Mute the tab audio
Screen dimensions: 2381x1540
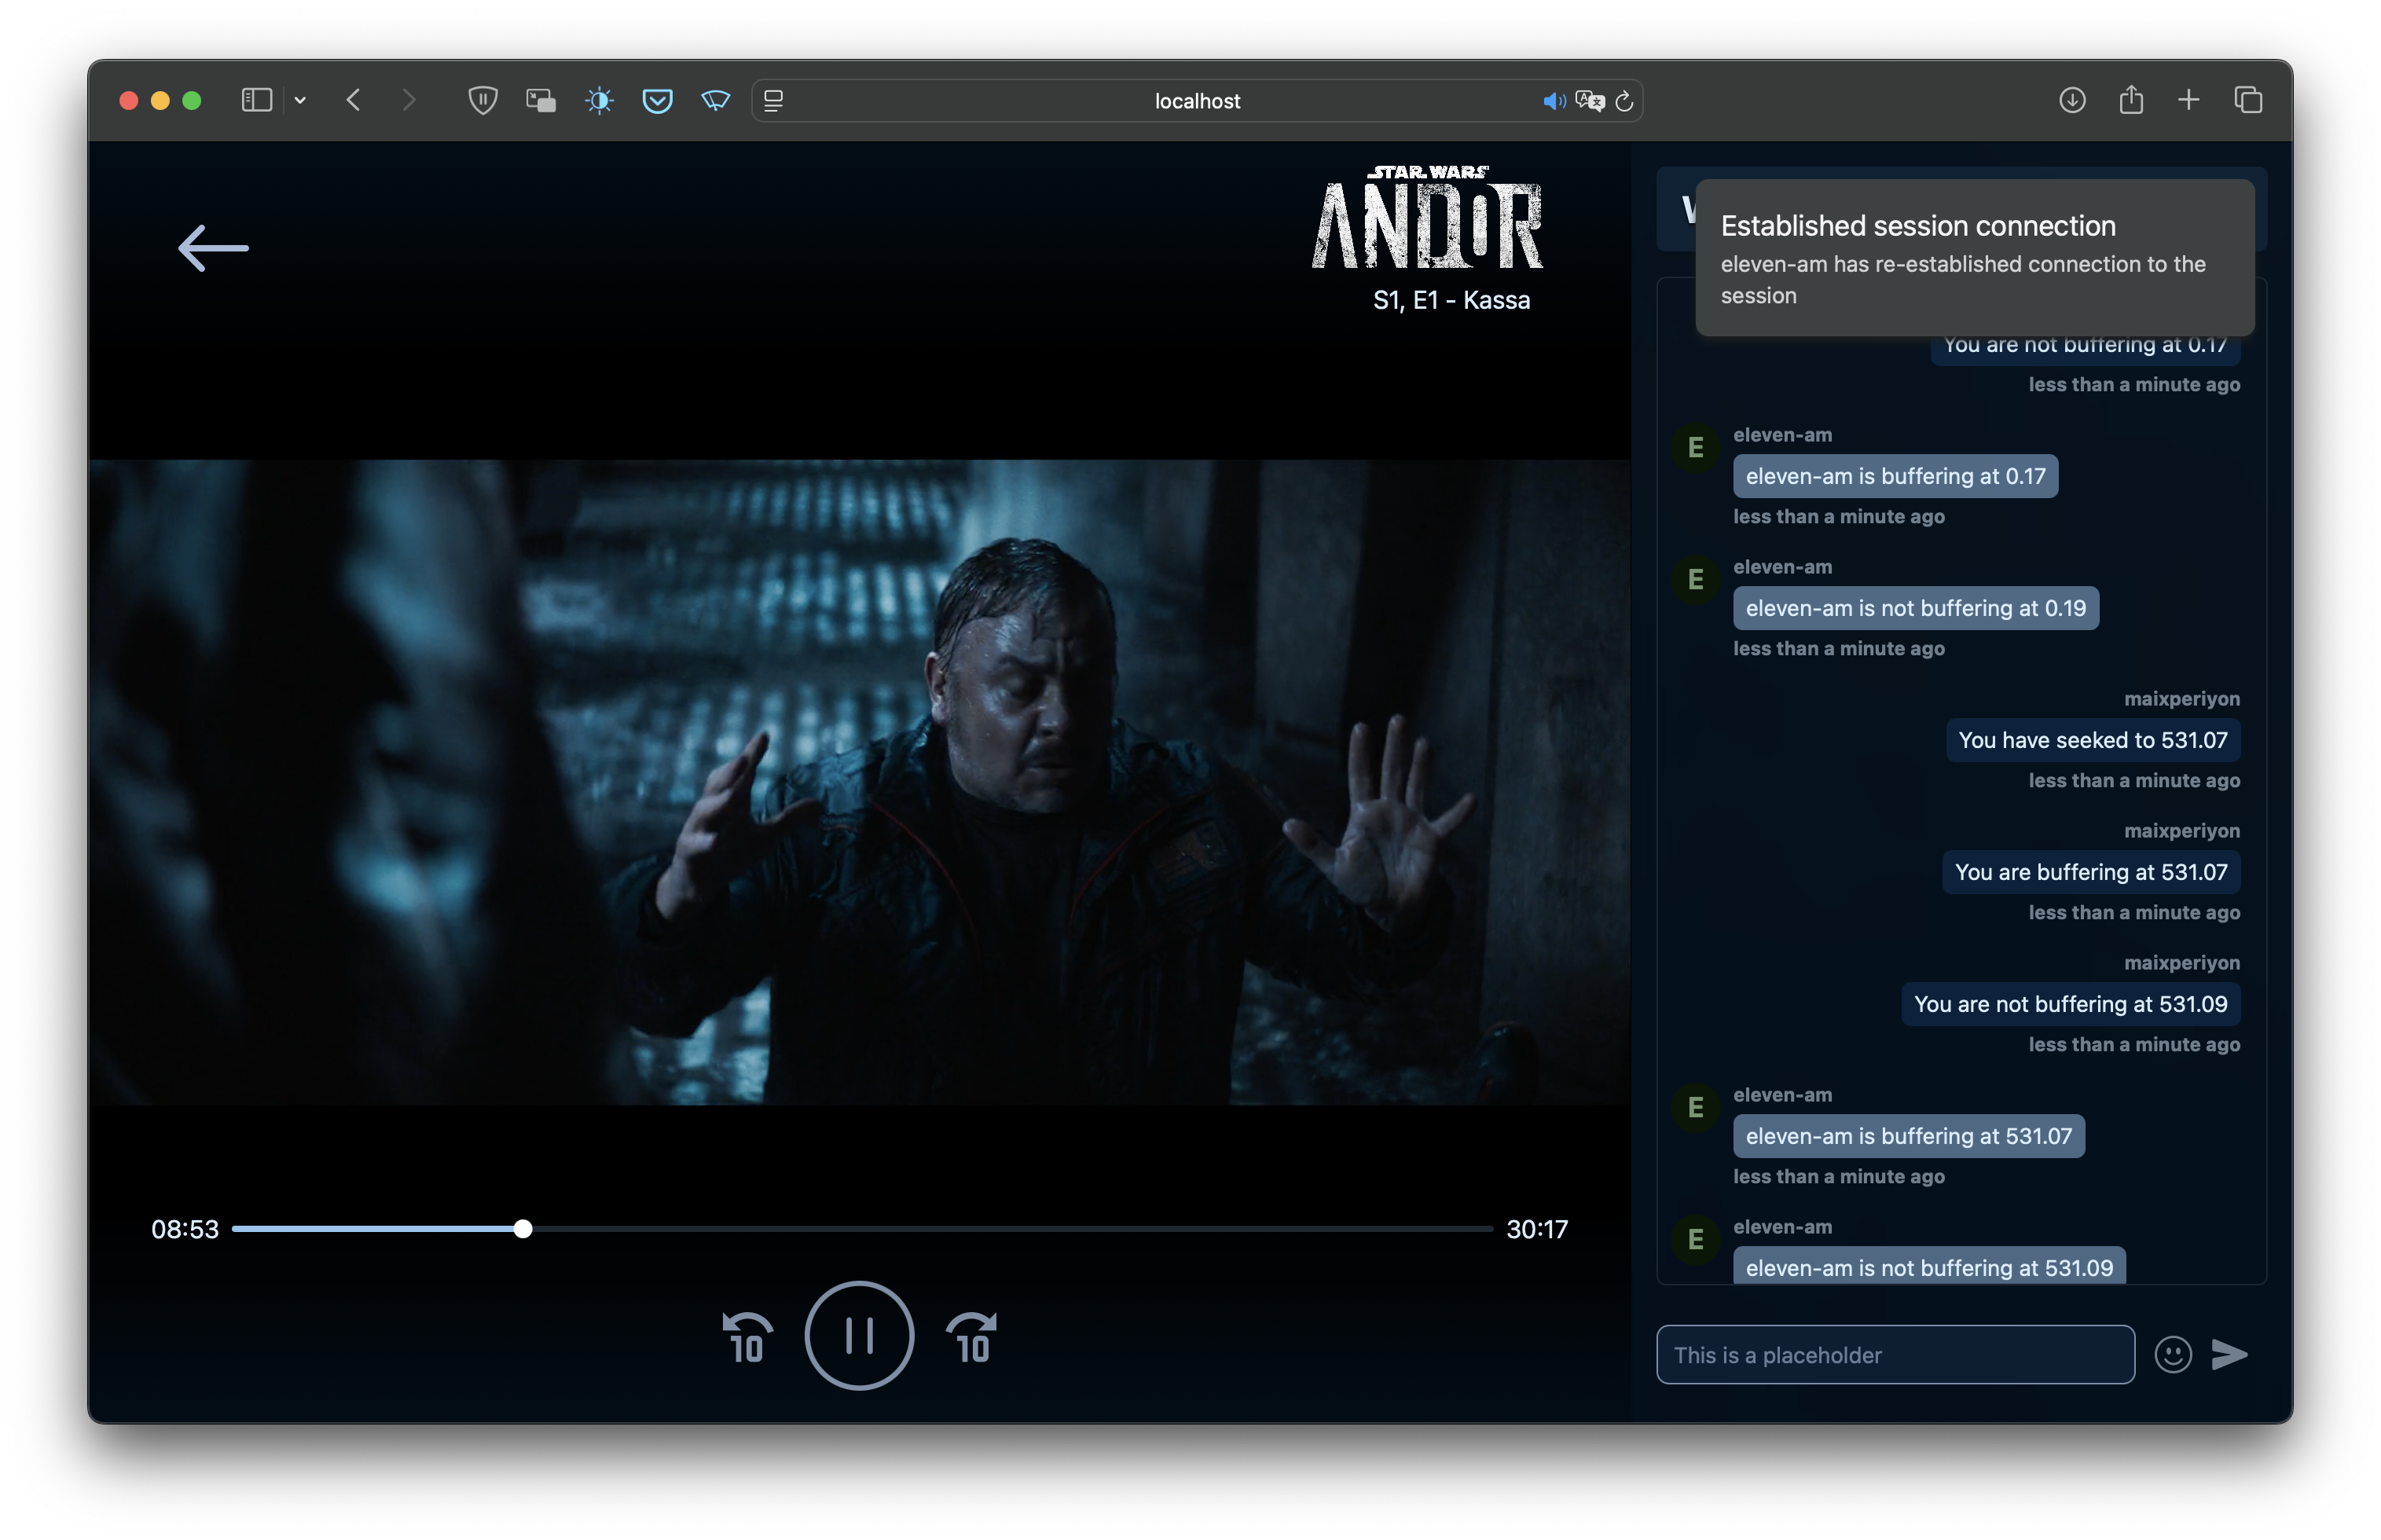(x=1553, y=101)
